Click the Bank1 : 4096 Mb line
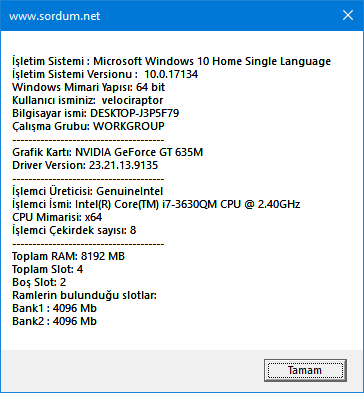This screenshot has height=393, width=364. click(54, 308)
